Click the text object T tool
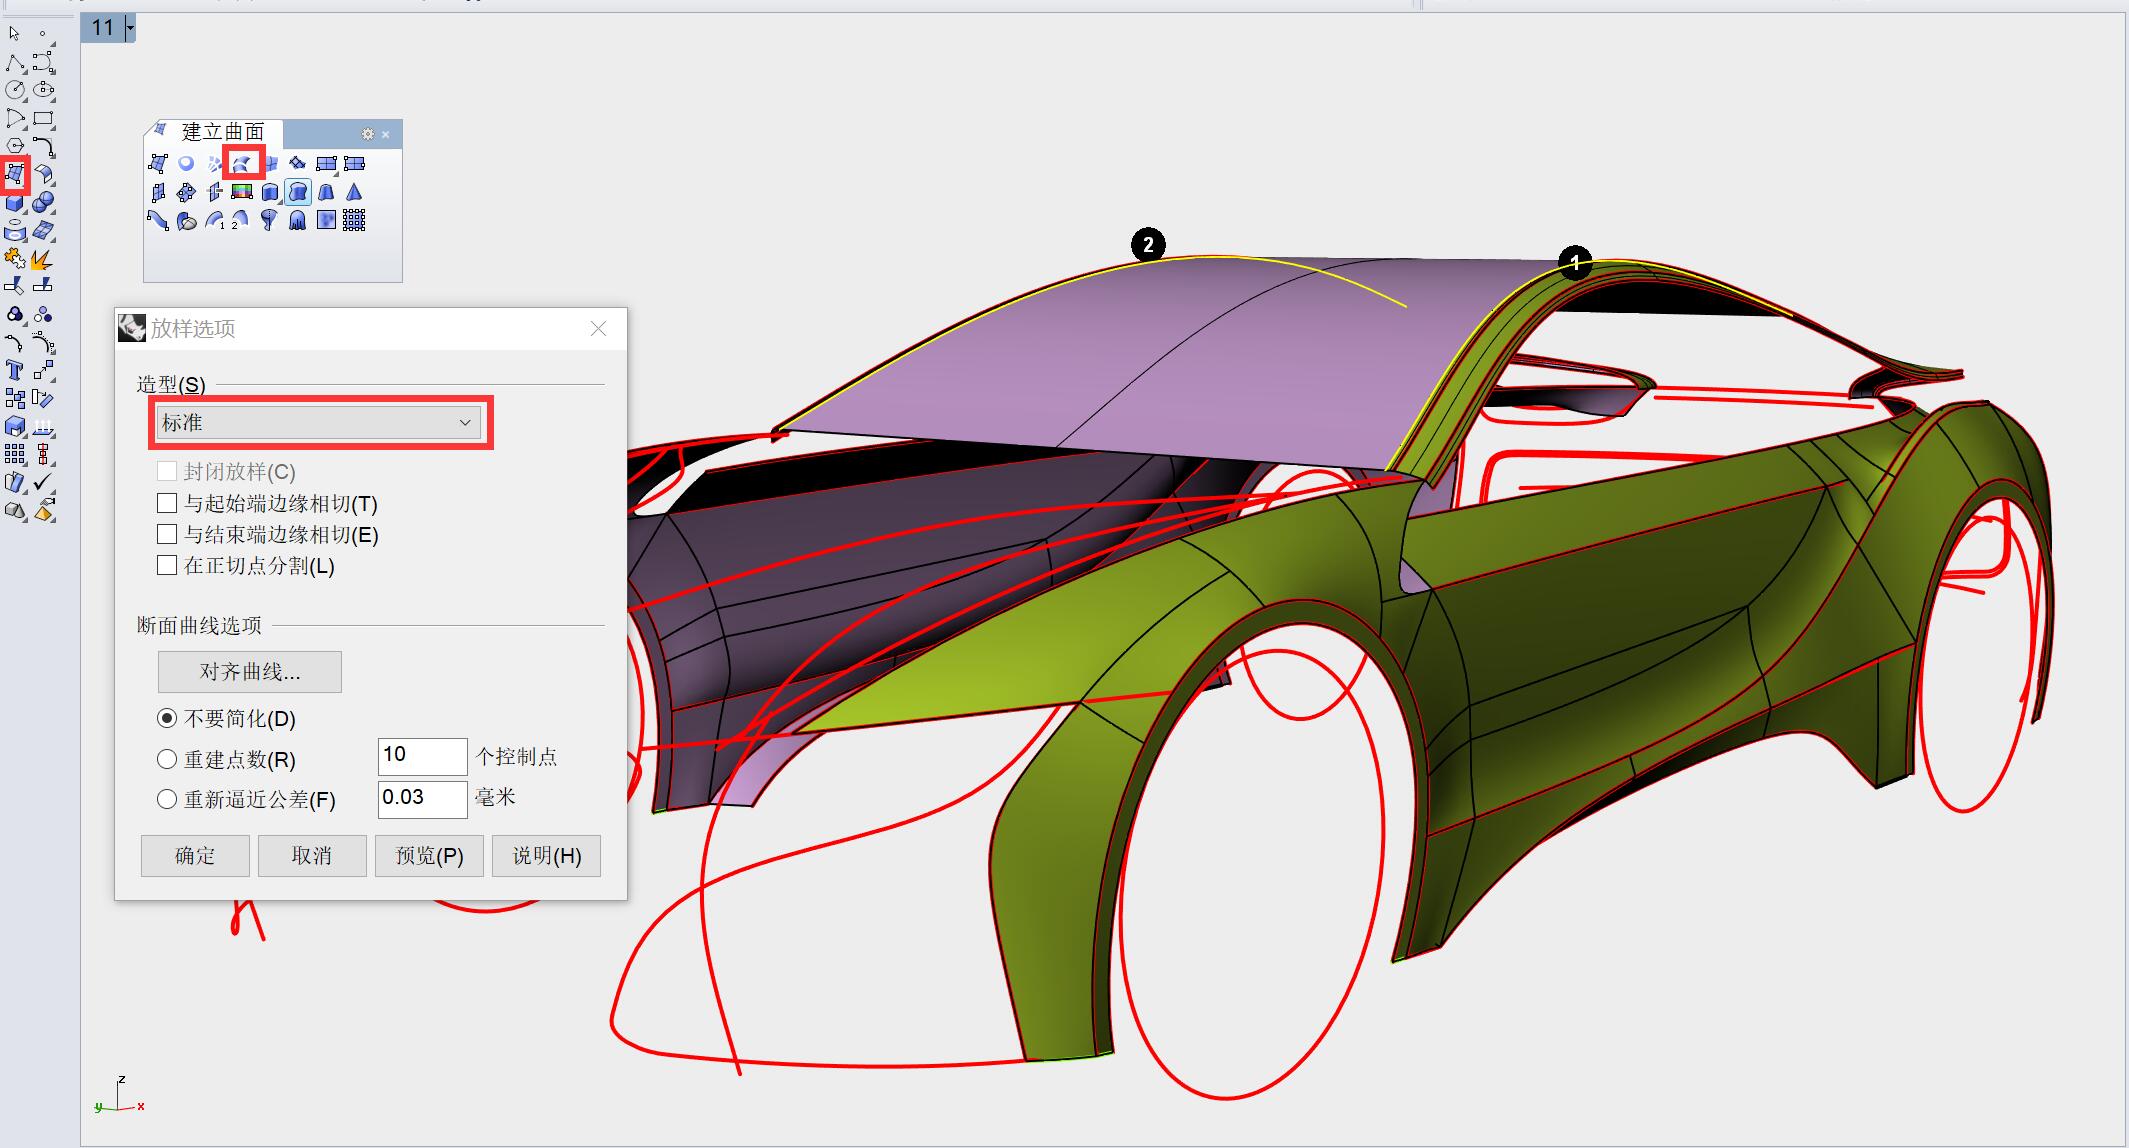This screenshot has width=2129, height=1148. pyautogui.click(x=14, y=371)
